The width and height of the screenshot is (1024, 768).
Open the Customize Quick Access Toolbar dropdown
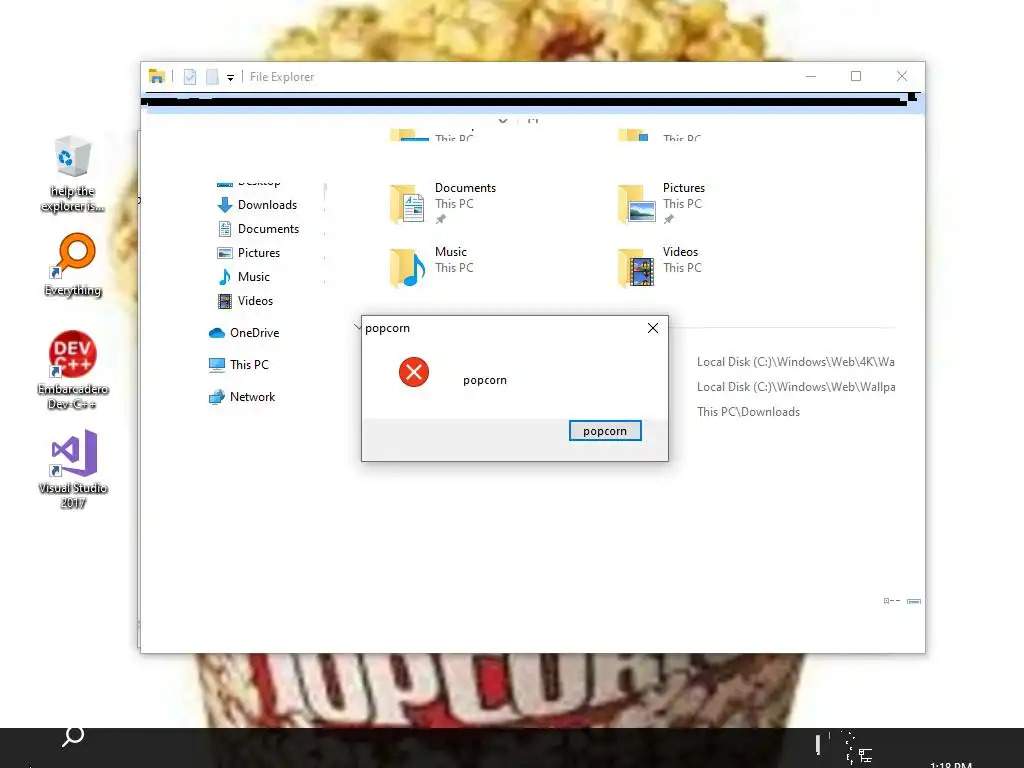point(231,78)
